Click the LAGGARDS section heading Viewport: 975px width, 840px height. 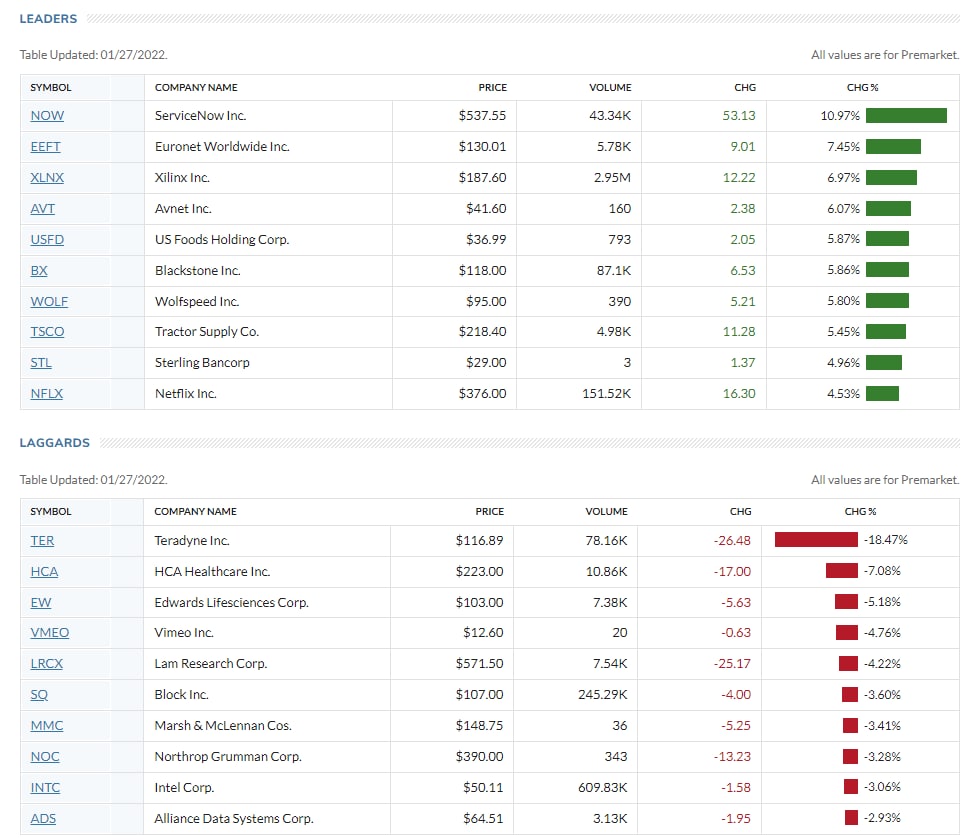55,443
